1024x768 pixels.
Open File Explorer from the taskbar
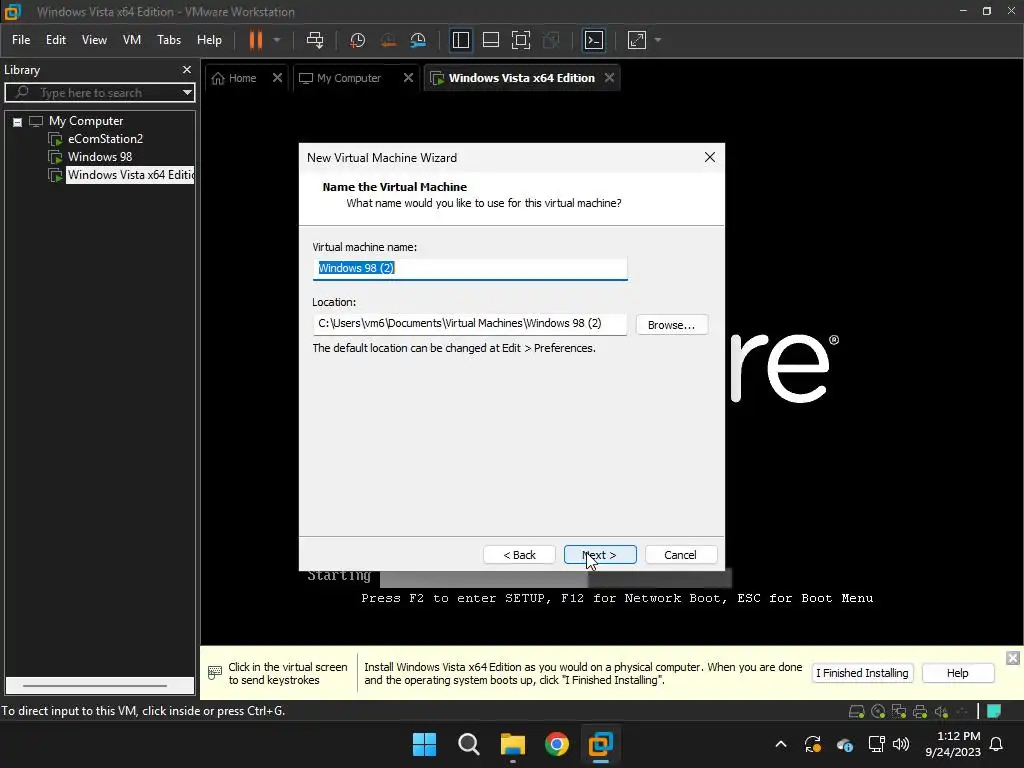[513, 744]
